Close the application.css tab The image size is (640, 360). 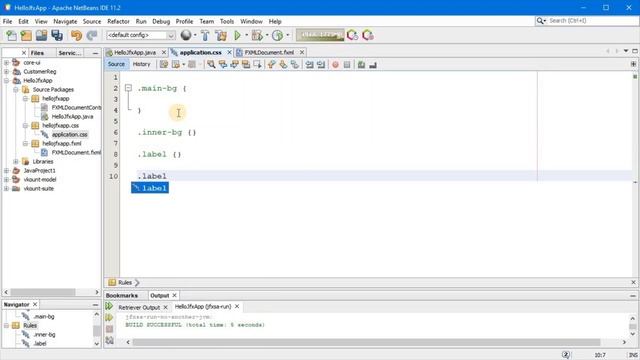pos(229,52)
